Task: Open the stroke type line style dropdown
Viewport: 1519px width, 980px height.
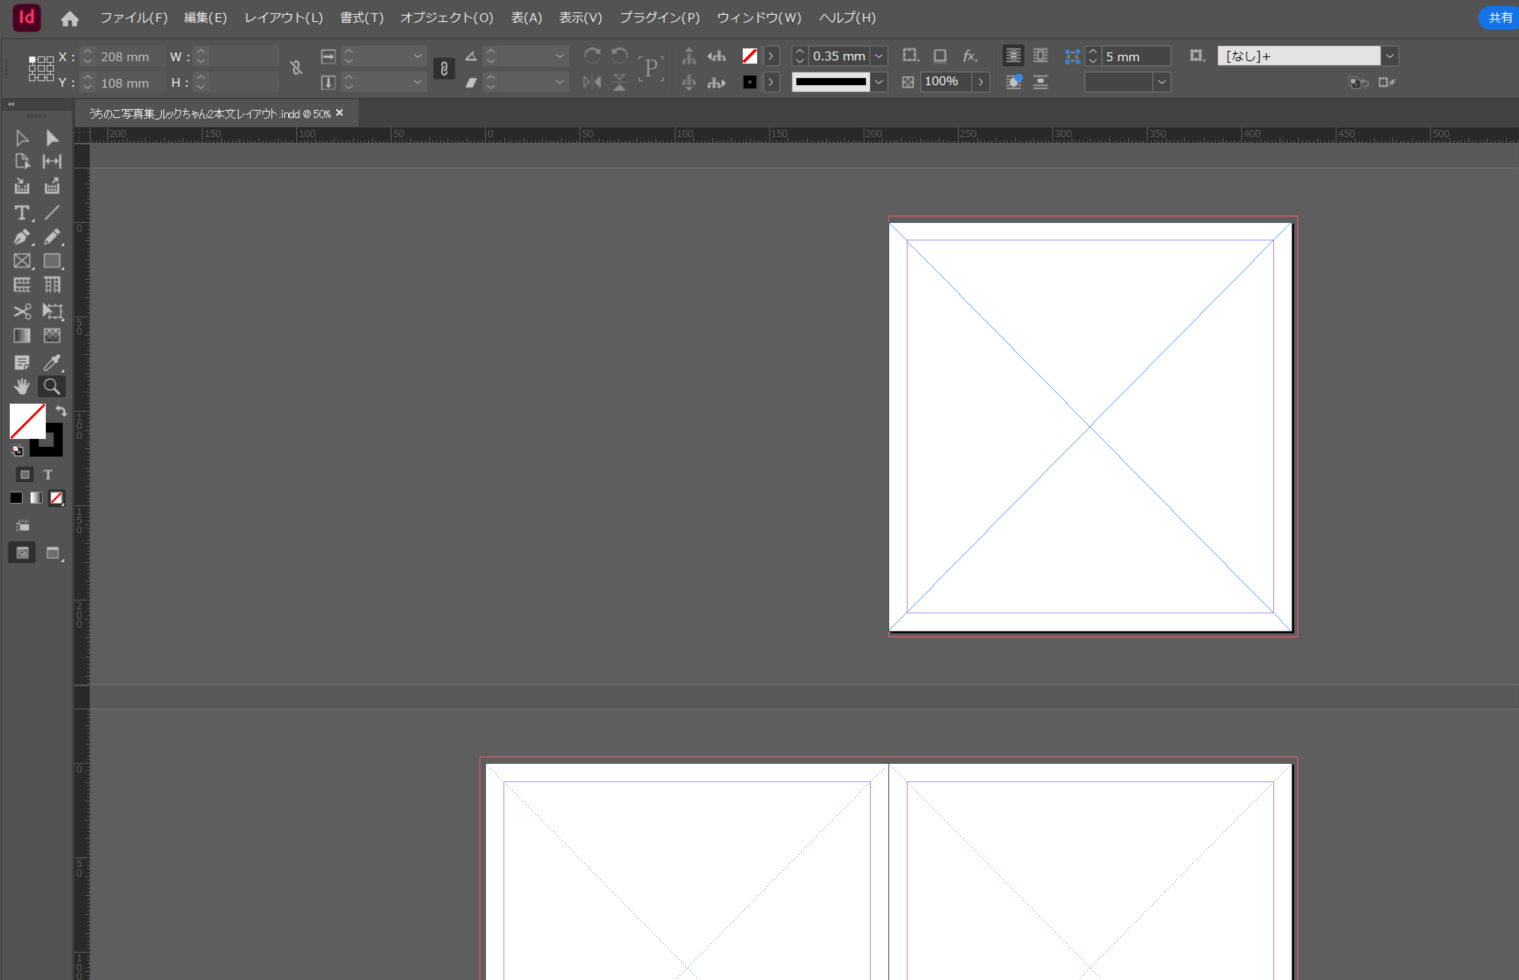Action: (x=879, y=82)
